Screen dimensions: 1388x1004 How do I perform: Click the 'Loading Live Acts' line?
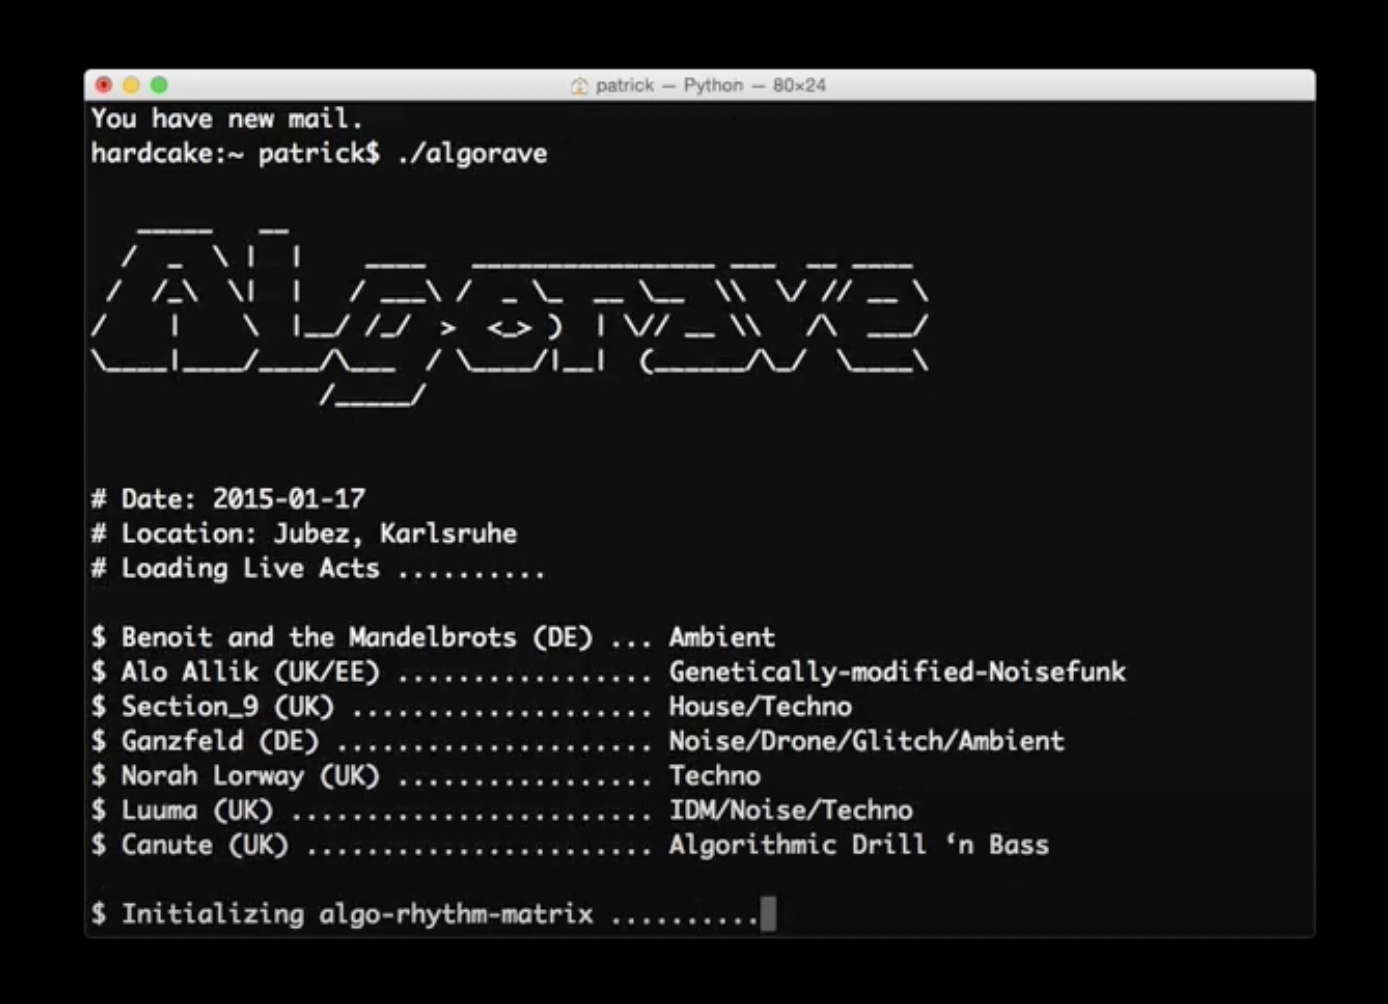pos(250,568)
